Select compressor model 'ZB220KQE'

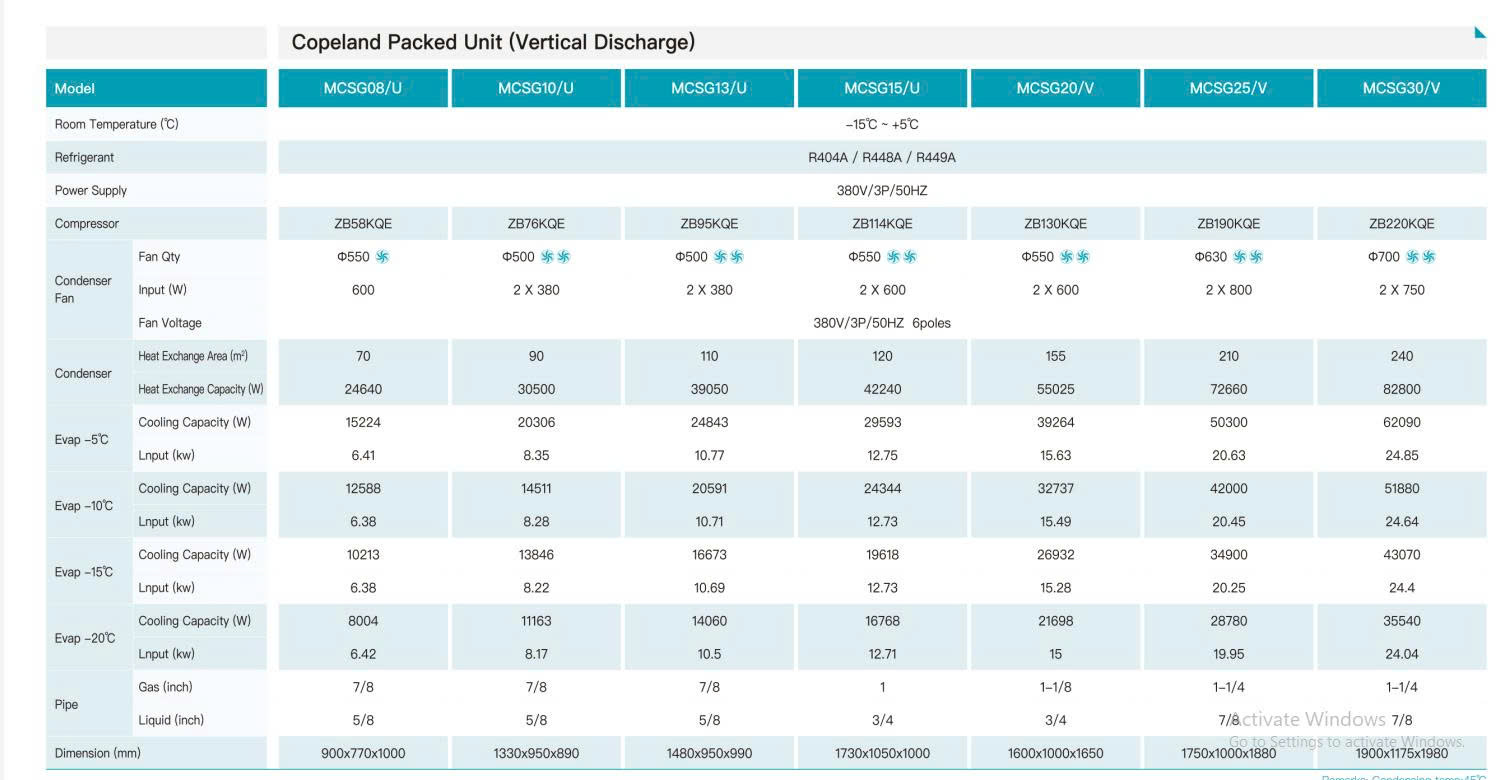[x=1401, y=223]
